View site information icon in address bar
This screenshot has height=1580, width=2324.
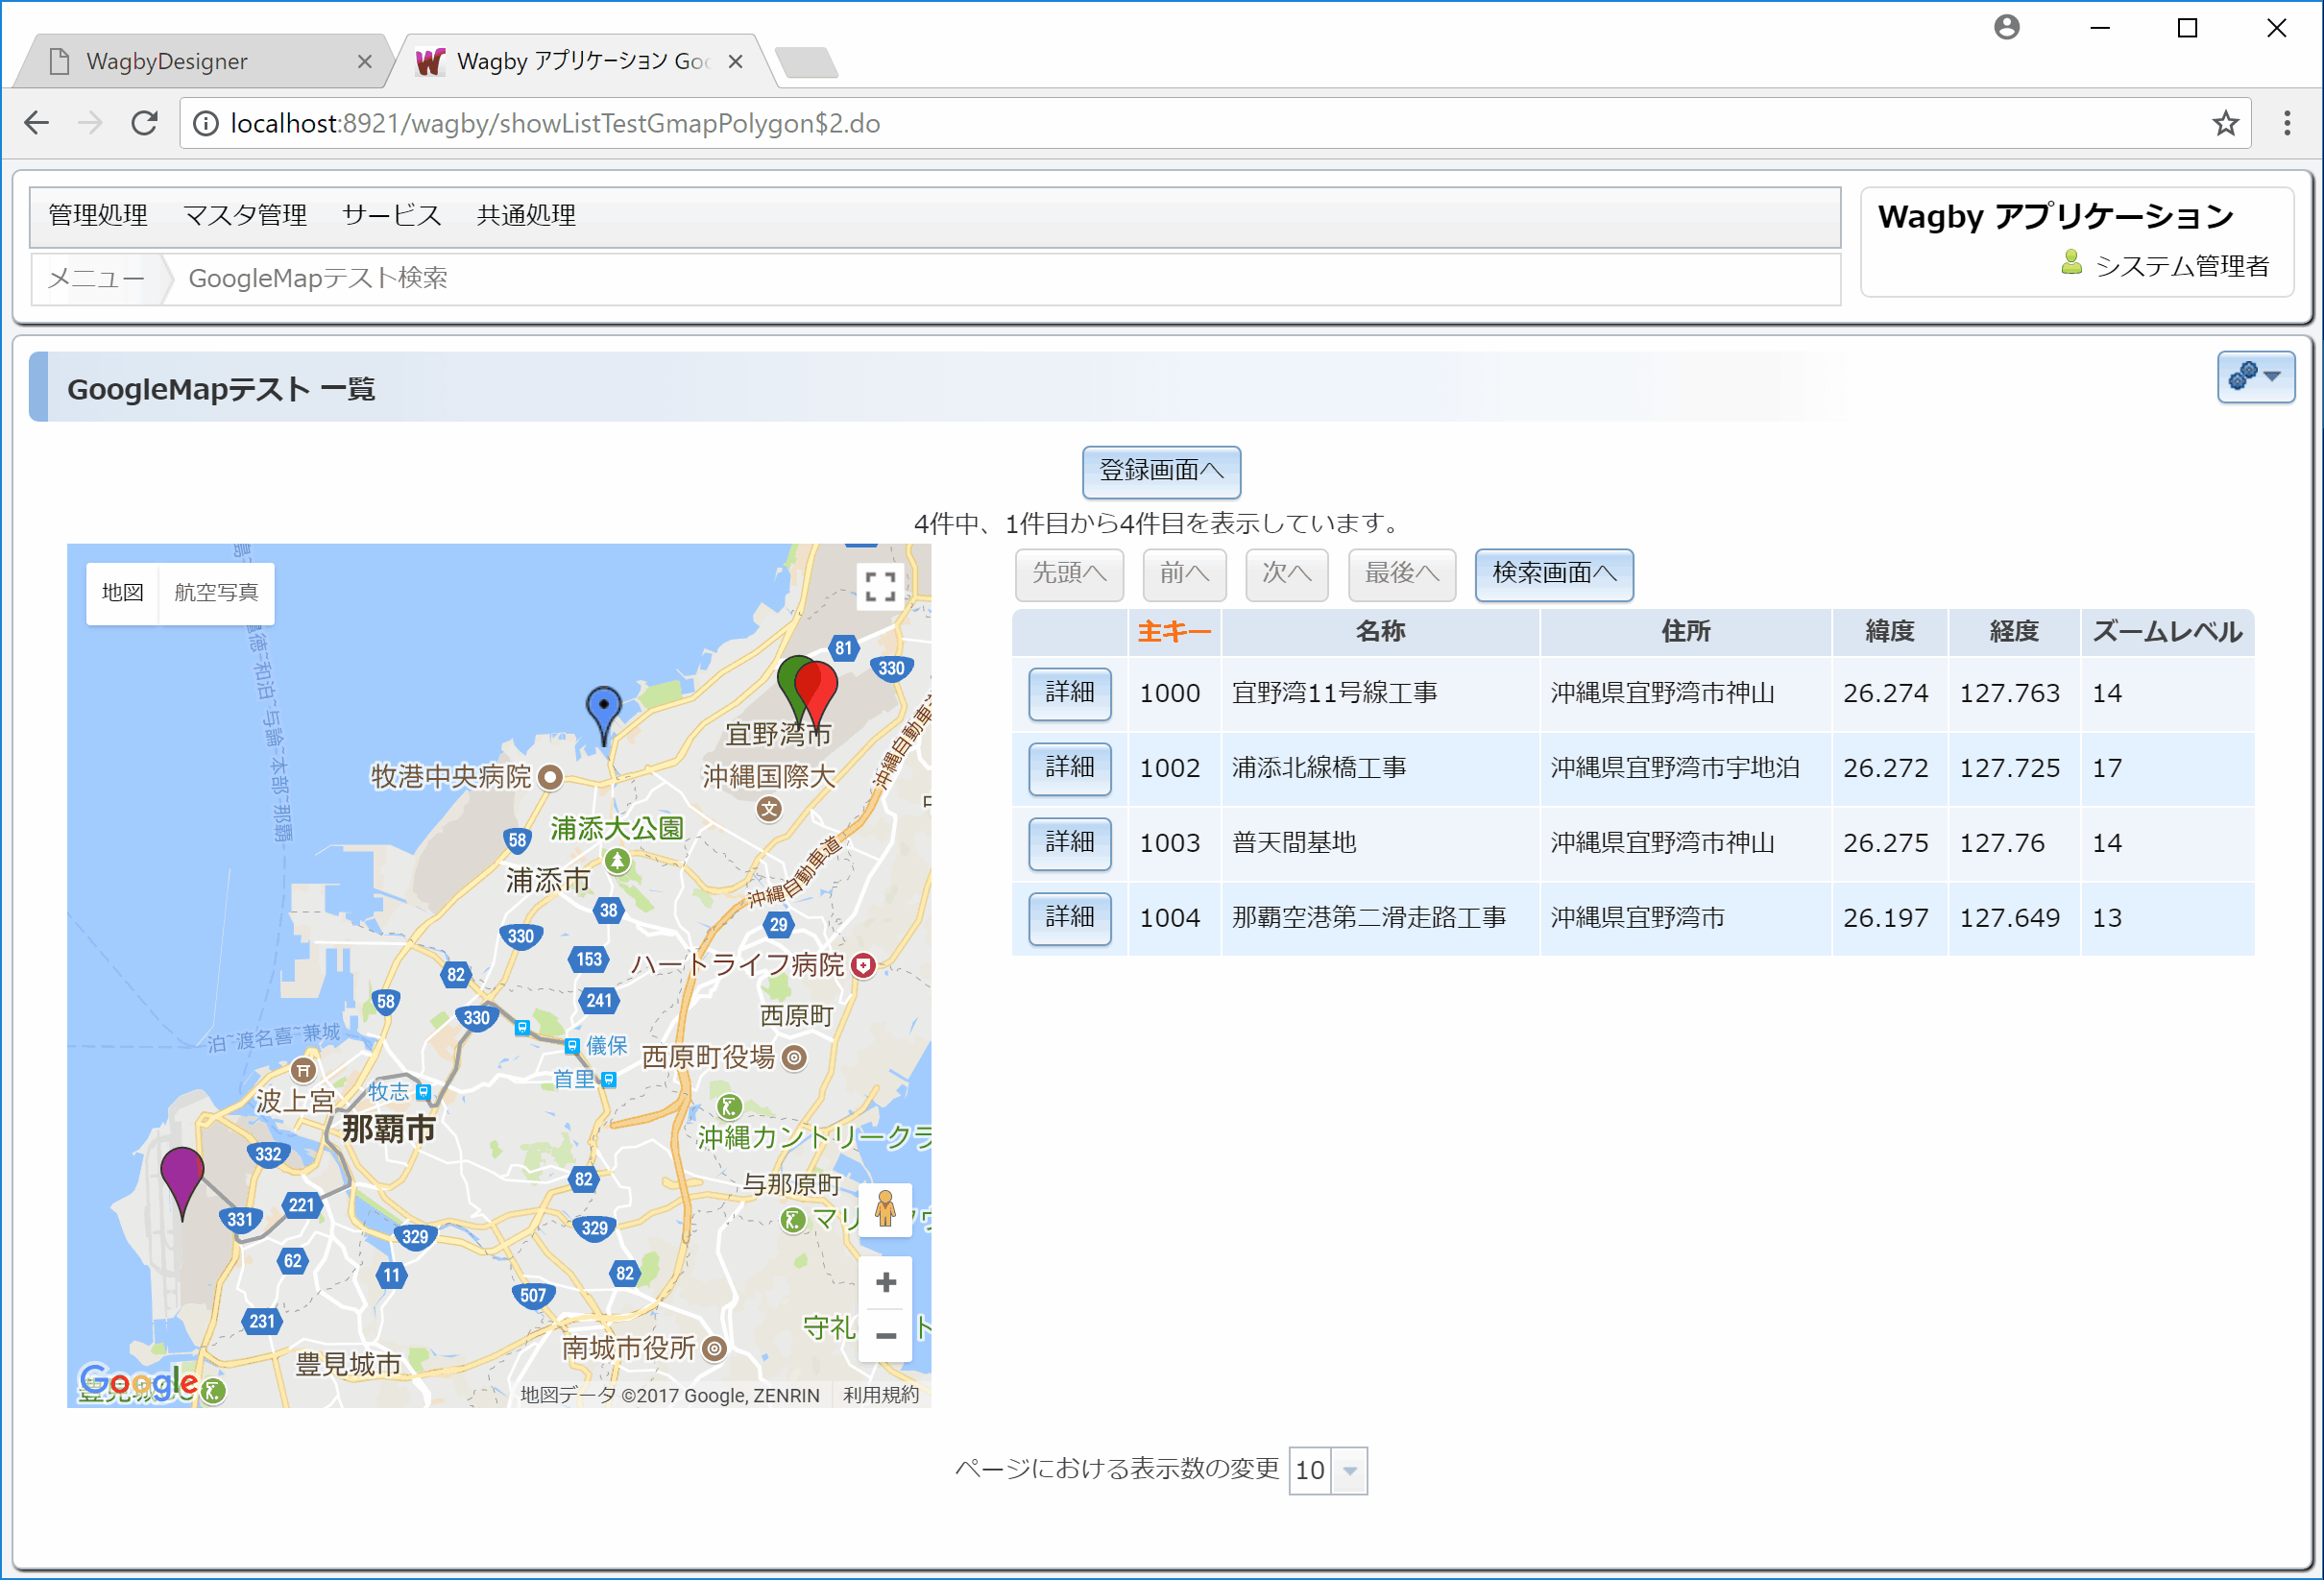tap(206, 123)
